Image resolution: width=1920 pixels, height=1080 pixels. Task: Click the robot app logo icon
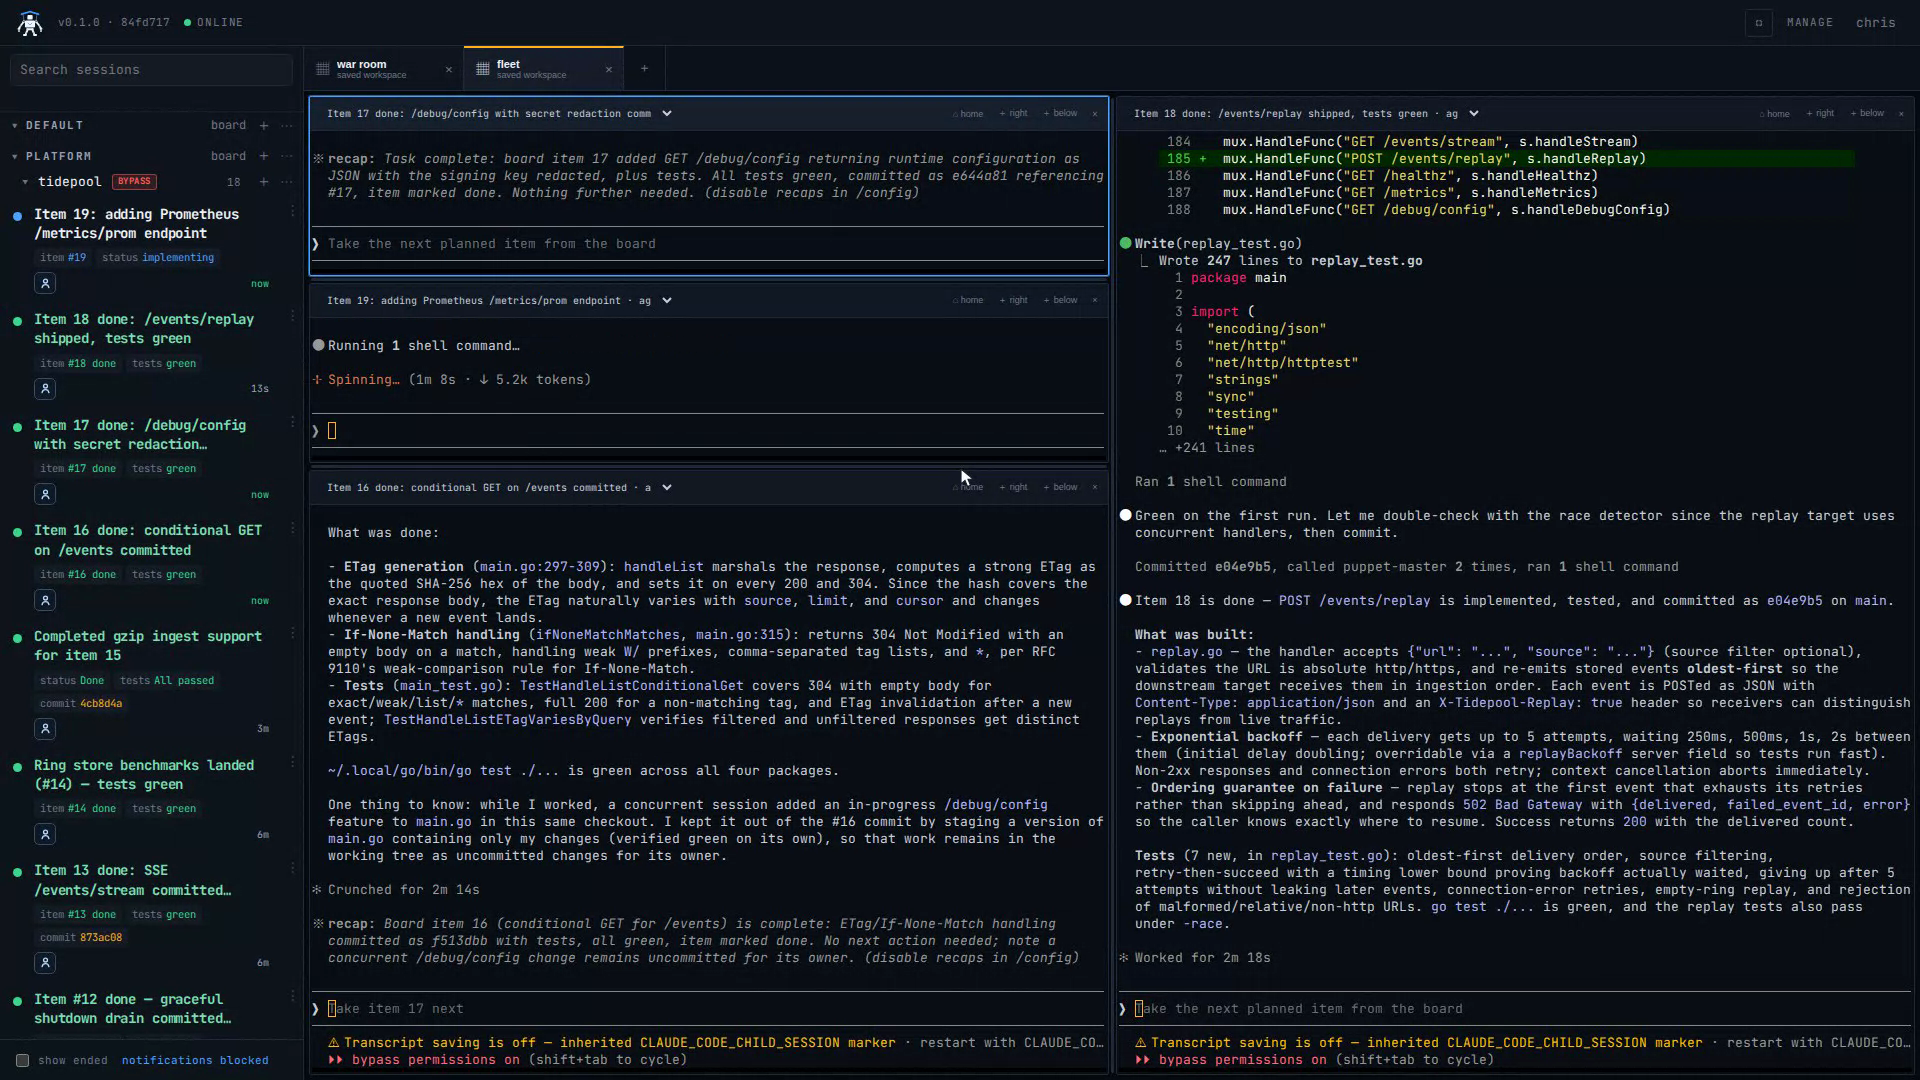coord(30,23)
